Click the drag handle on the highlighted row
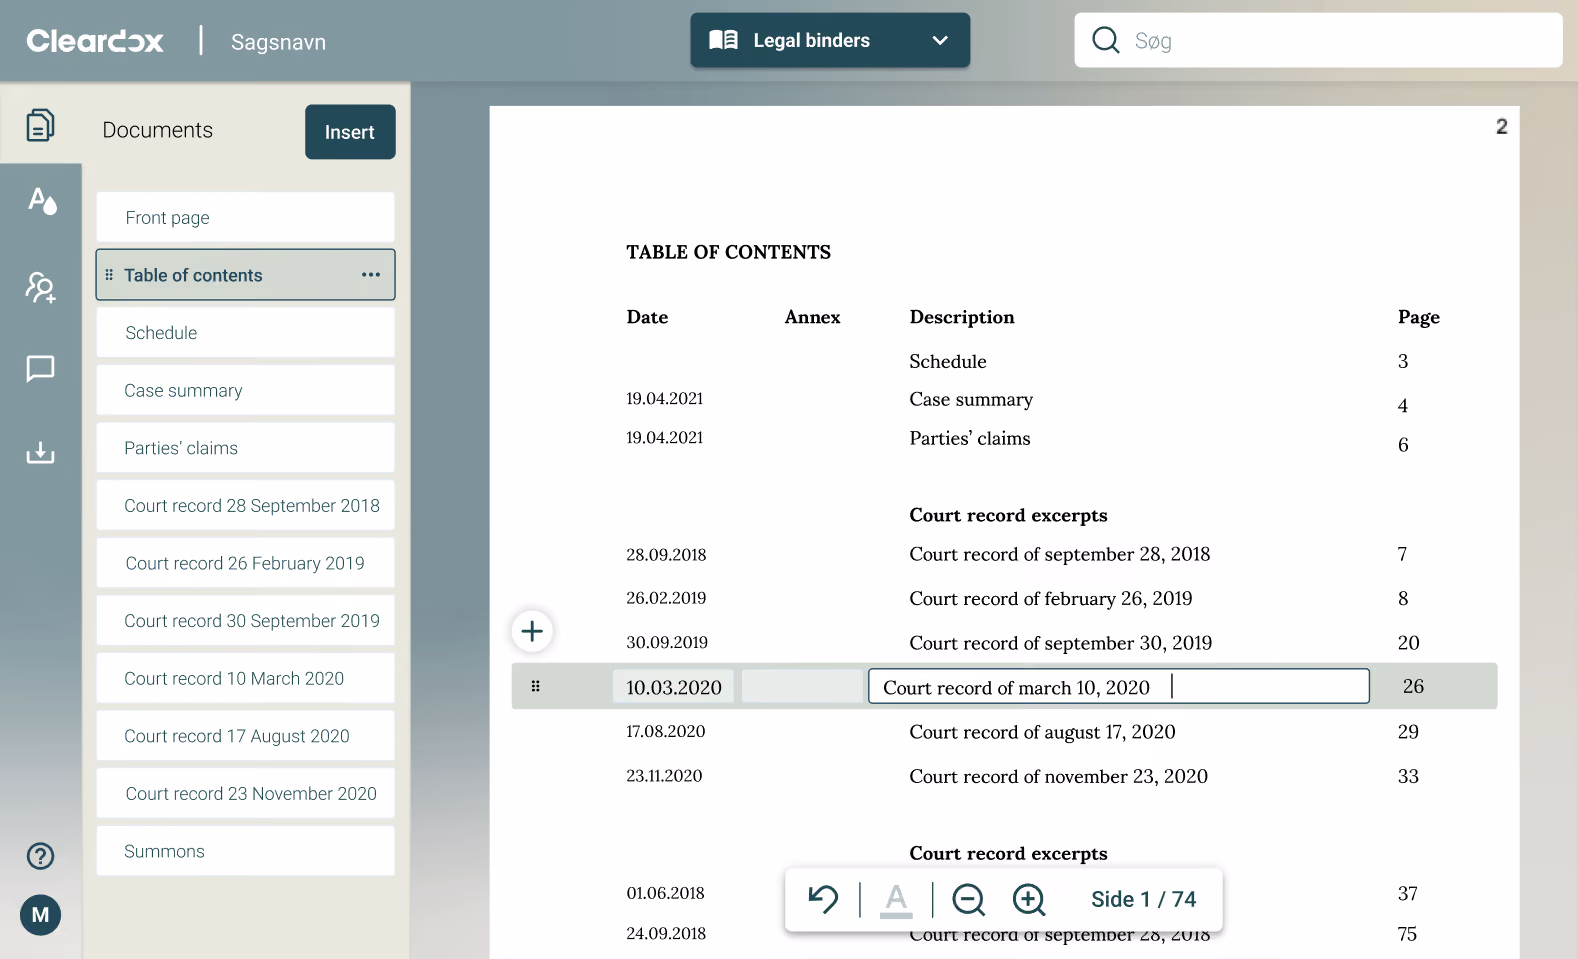The height and width of the screenshot is (959, 1578). pyautogui.click(x=535, y=686)
